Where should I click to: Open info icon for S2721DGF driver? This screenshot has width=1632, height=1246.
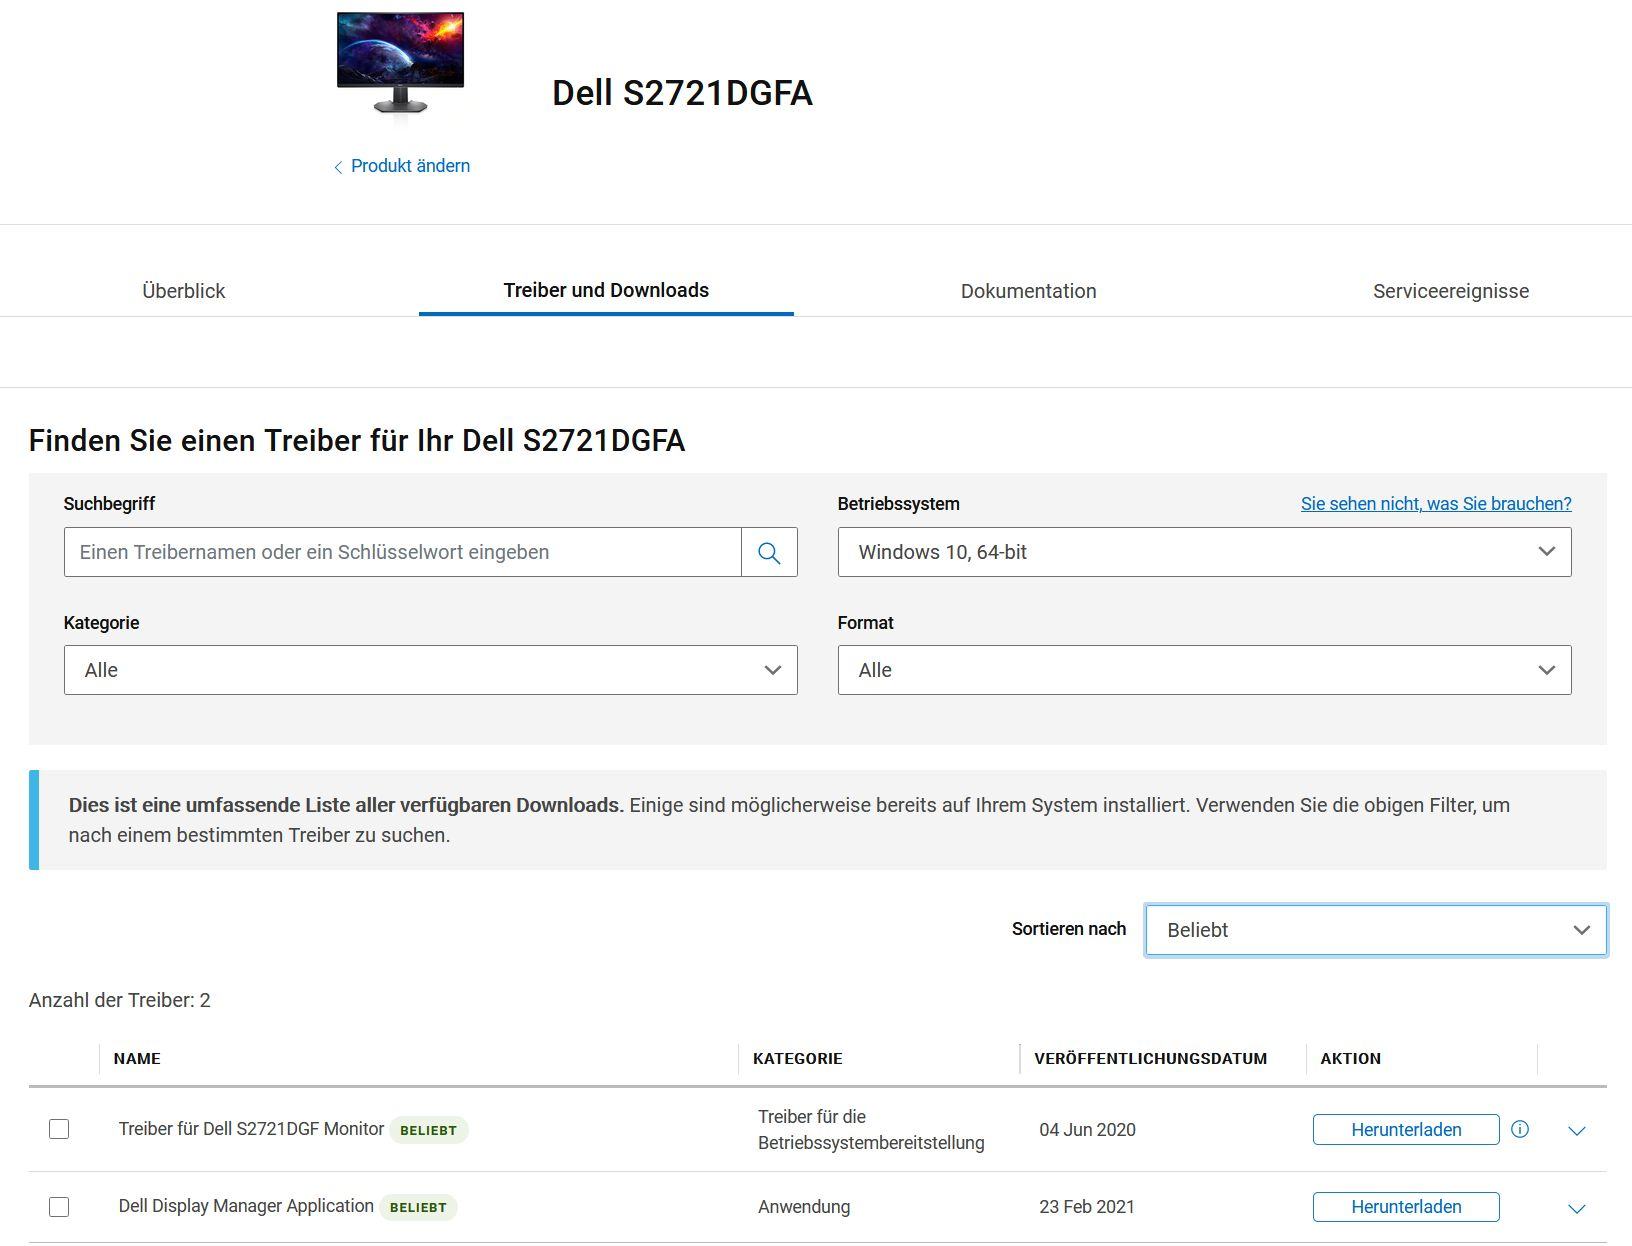pyautogui.click(x=1520, y=1129)
